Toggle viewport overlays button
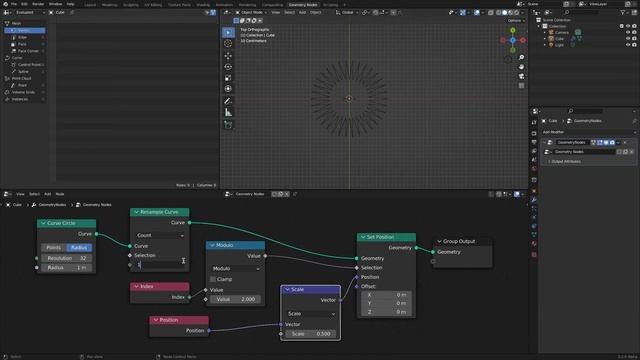Viewport: 640px width, 360px height. coord(477,13)
